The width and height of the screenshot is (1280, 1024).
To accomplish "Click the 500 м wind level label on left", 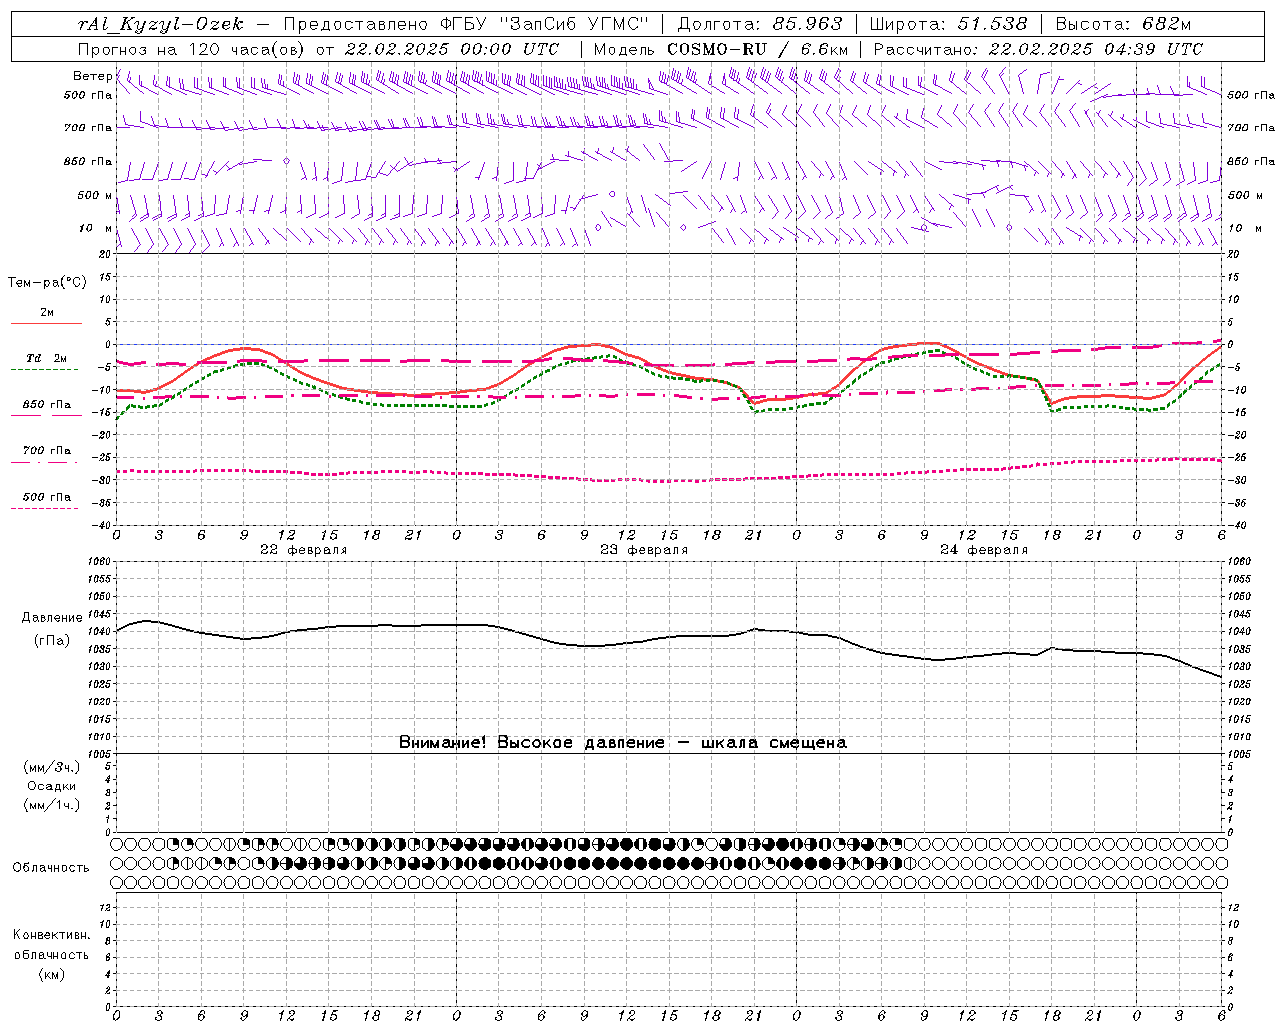I will pos(95,195).
